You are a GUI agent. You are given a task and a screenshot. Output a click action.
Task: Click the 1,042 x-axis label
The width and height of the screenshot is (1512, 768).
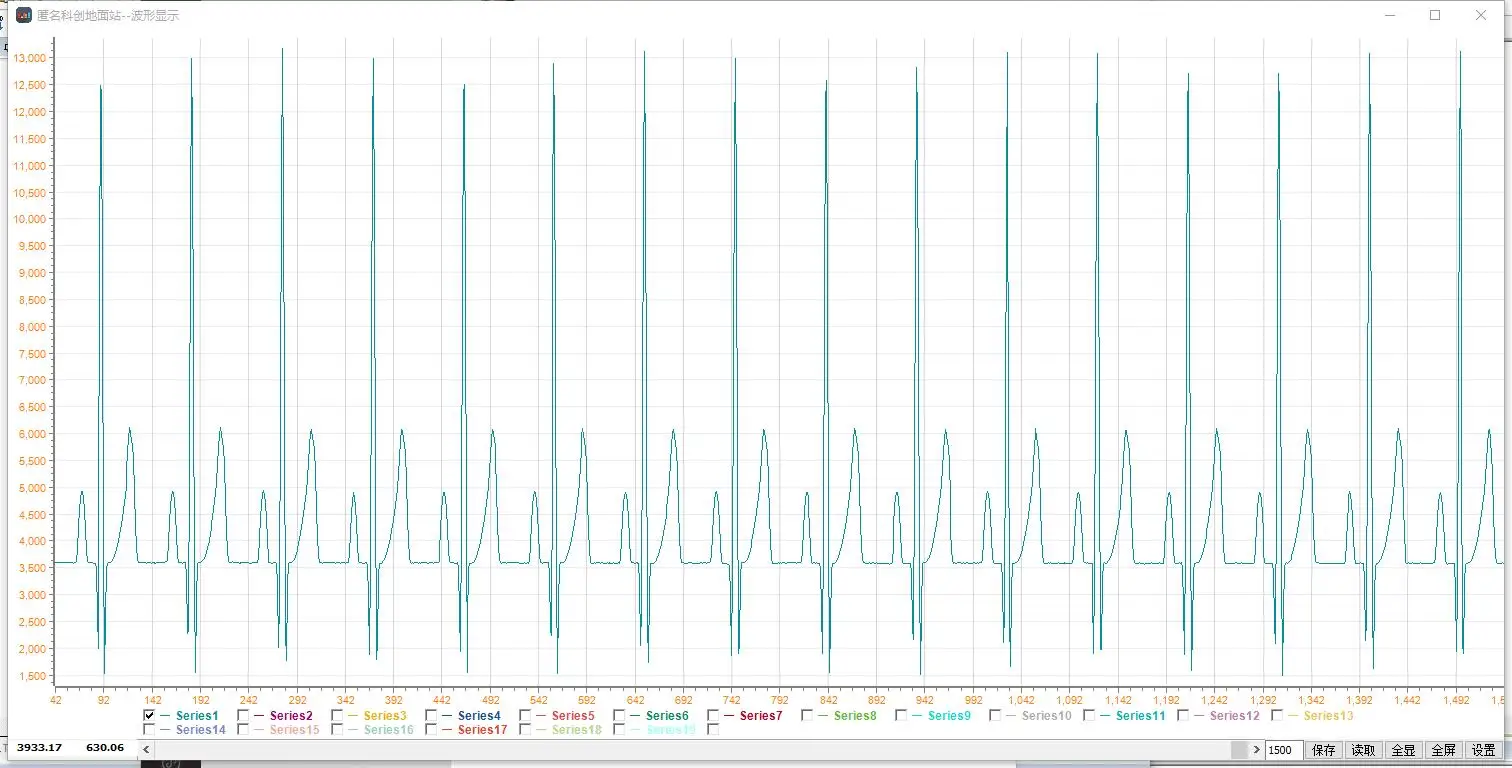1021,701
